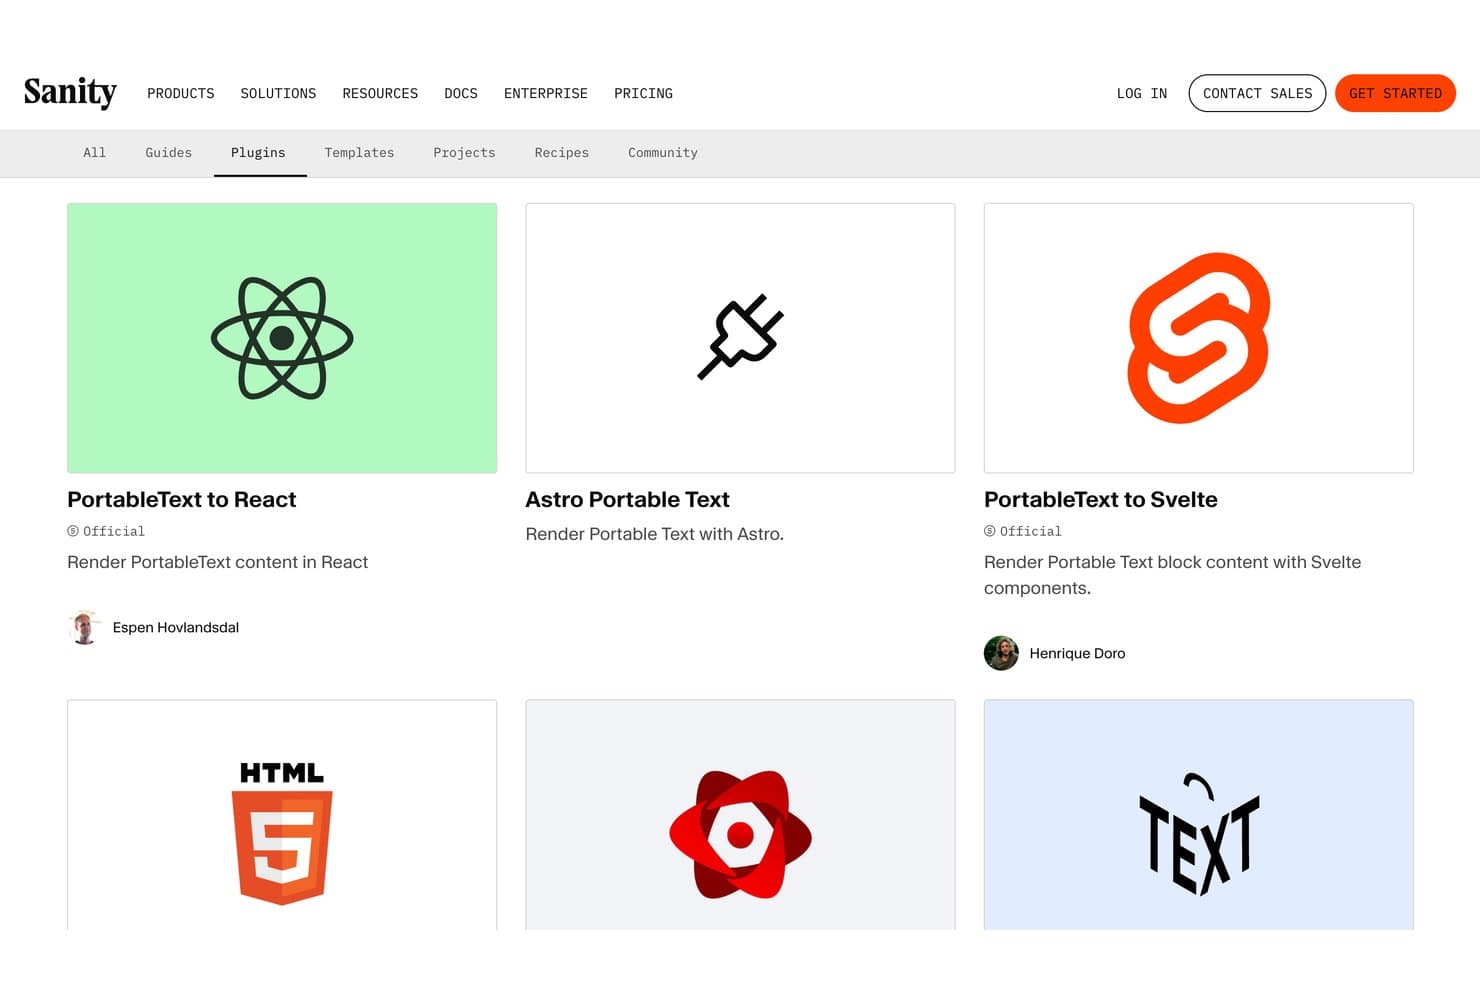The height and width of the screenshot is (987, 1480).
Task: Switch to the Guides tab
Action: pos(168,153)
